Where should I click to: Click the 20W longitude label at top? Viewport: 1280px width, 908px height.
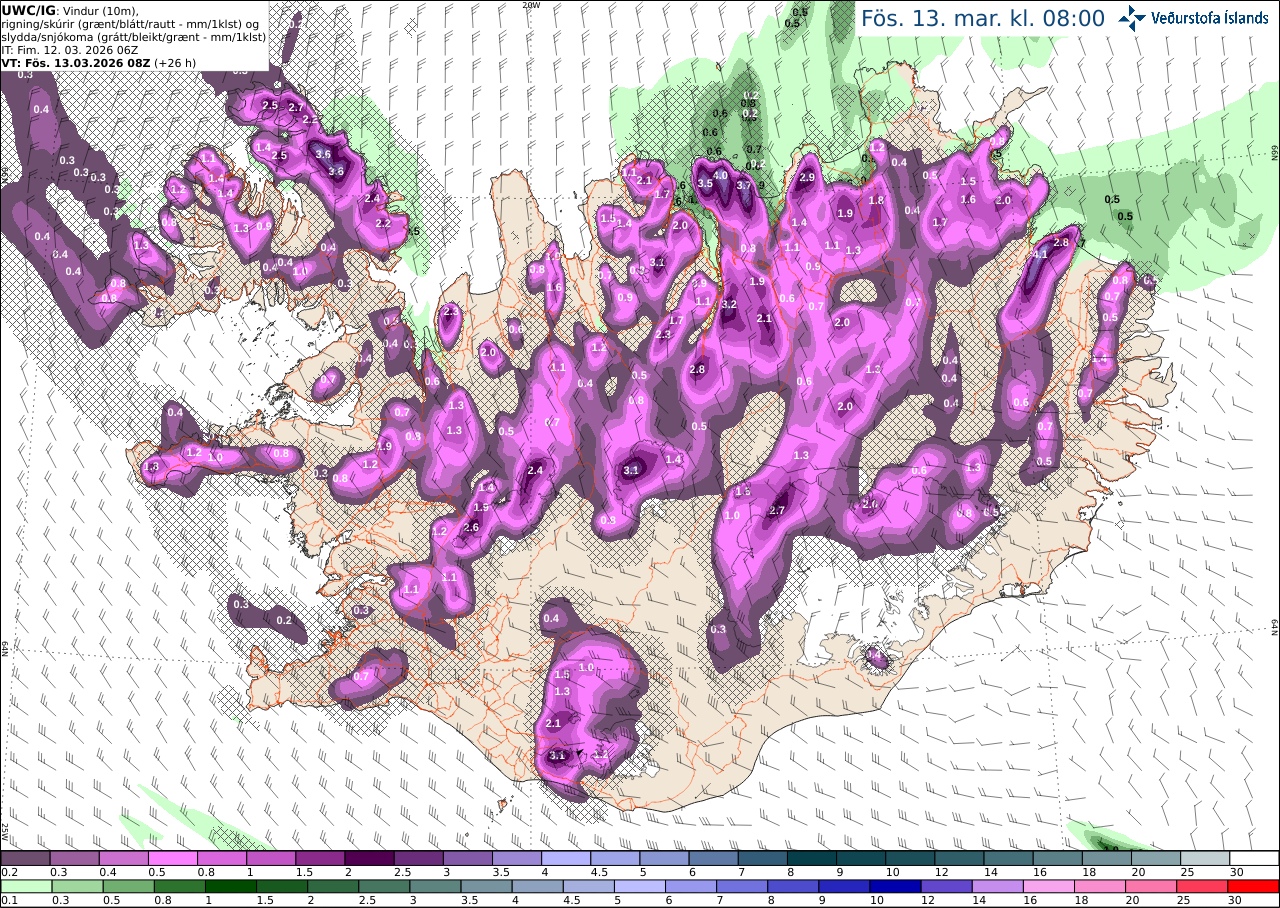pyautogui.click(x=531, y=5)
